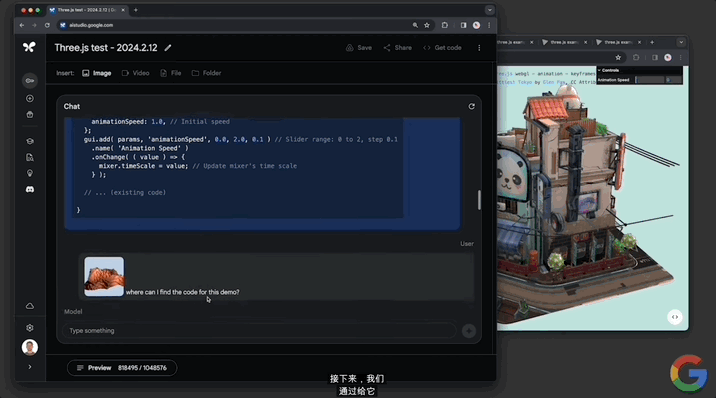Open the three-dot overflow menu by Get code

pos(479,48)
